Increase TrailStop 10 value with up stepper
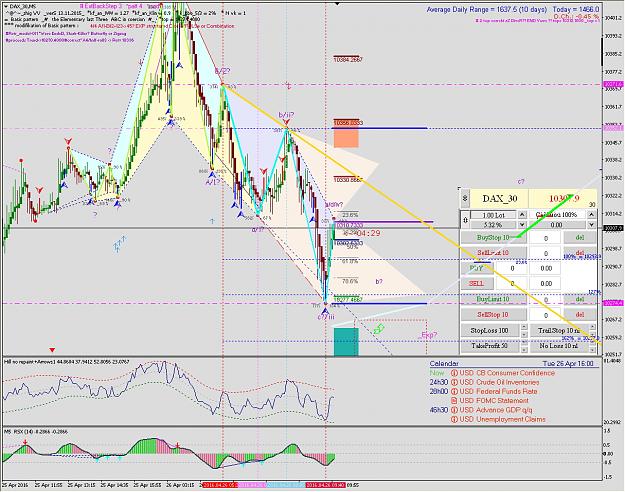 (x=593, y=327)
